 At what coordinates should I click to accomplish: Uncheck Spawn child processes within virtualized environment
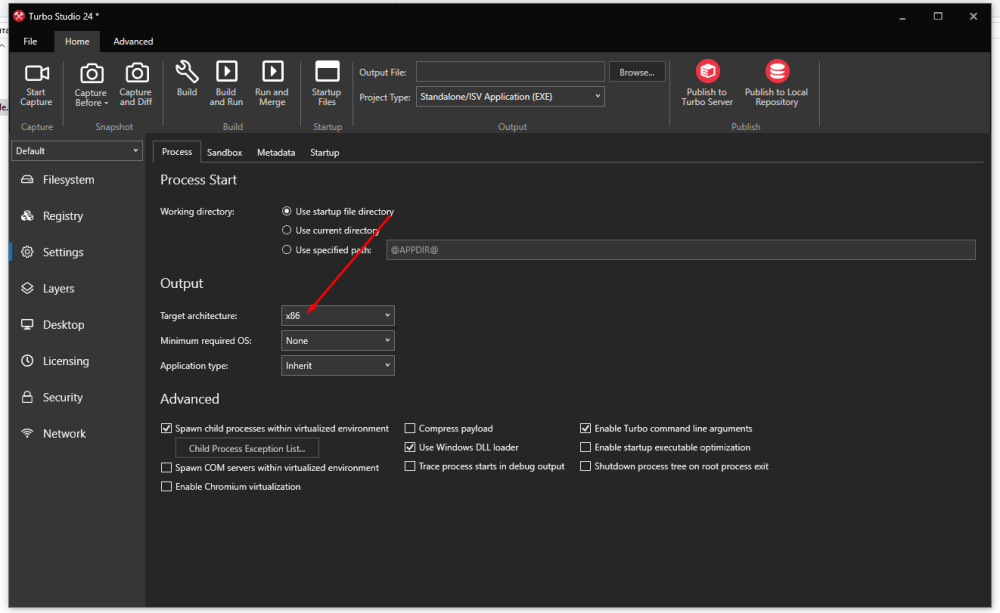coord(166,429)
